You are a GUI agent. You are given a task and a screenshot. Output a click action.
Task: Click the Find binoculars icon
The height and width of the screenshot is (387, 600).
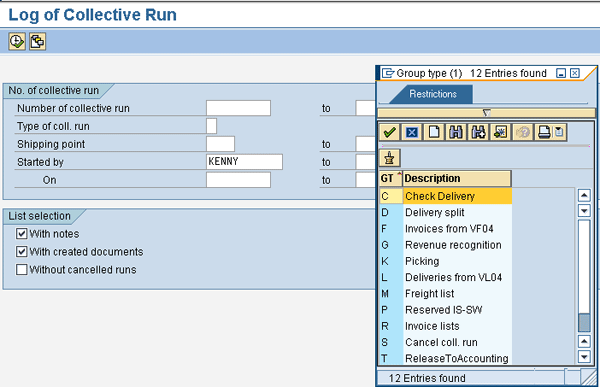pos(456,132)
